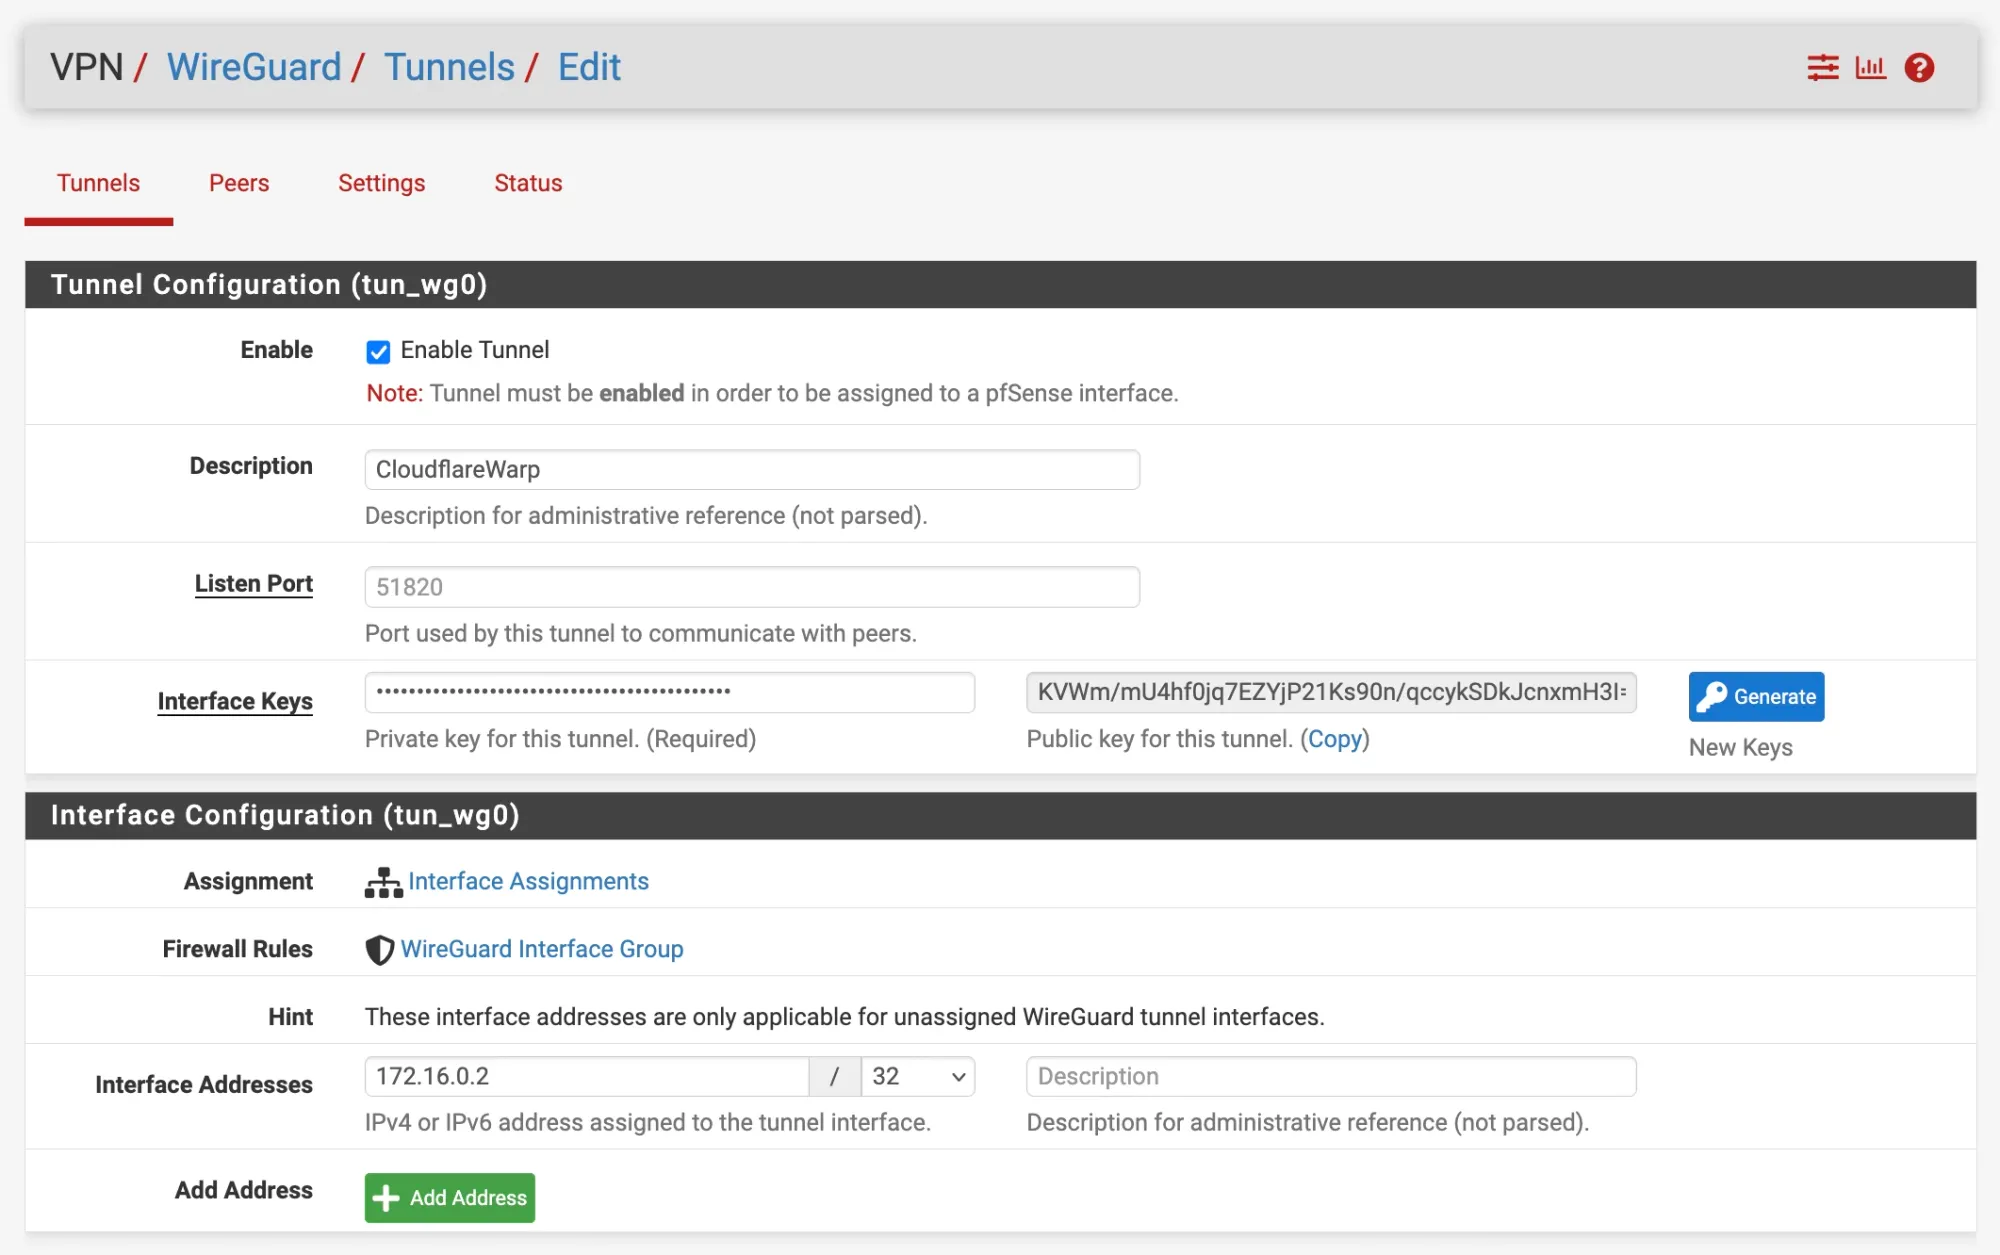Click the public key field
This screenshot has height=1255, width=2000.
(1331, 692)
